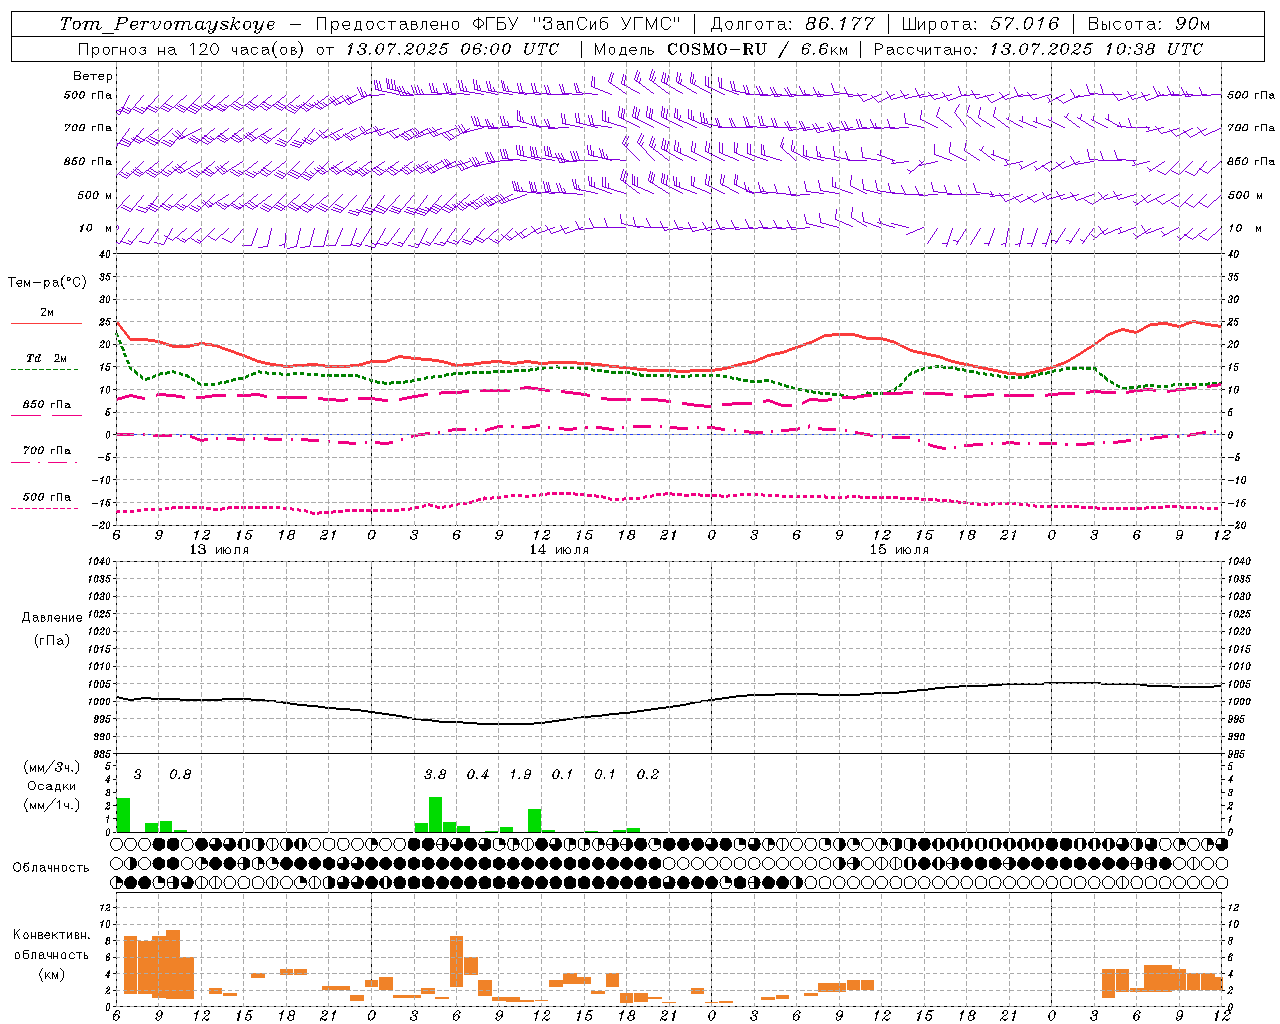Click the 15 июля date label
Viewport: 1280px width, 1024px height.
(x=899, y=549)
